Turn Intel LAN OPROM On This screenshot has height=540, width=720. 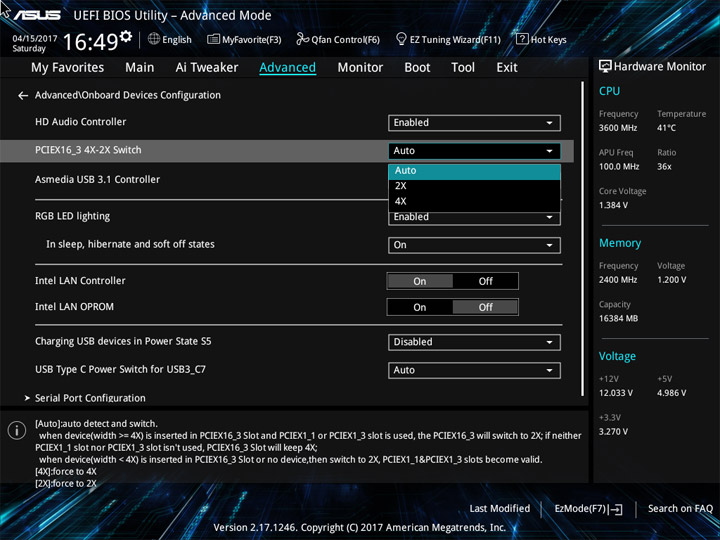[420, 308]
